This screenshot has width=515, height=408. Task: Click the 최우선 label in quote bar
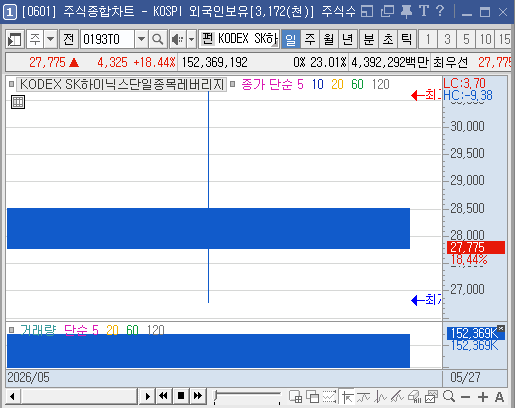[x=450, y=62]
